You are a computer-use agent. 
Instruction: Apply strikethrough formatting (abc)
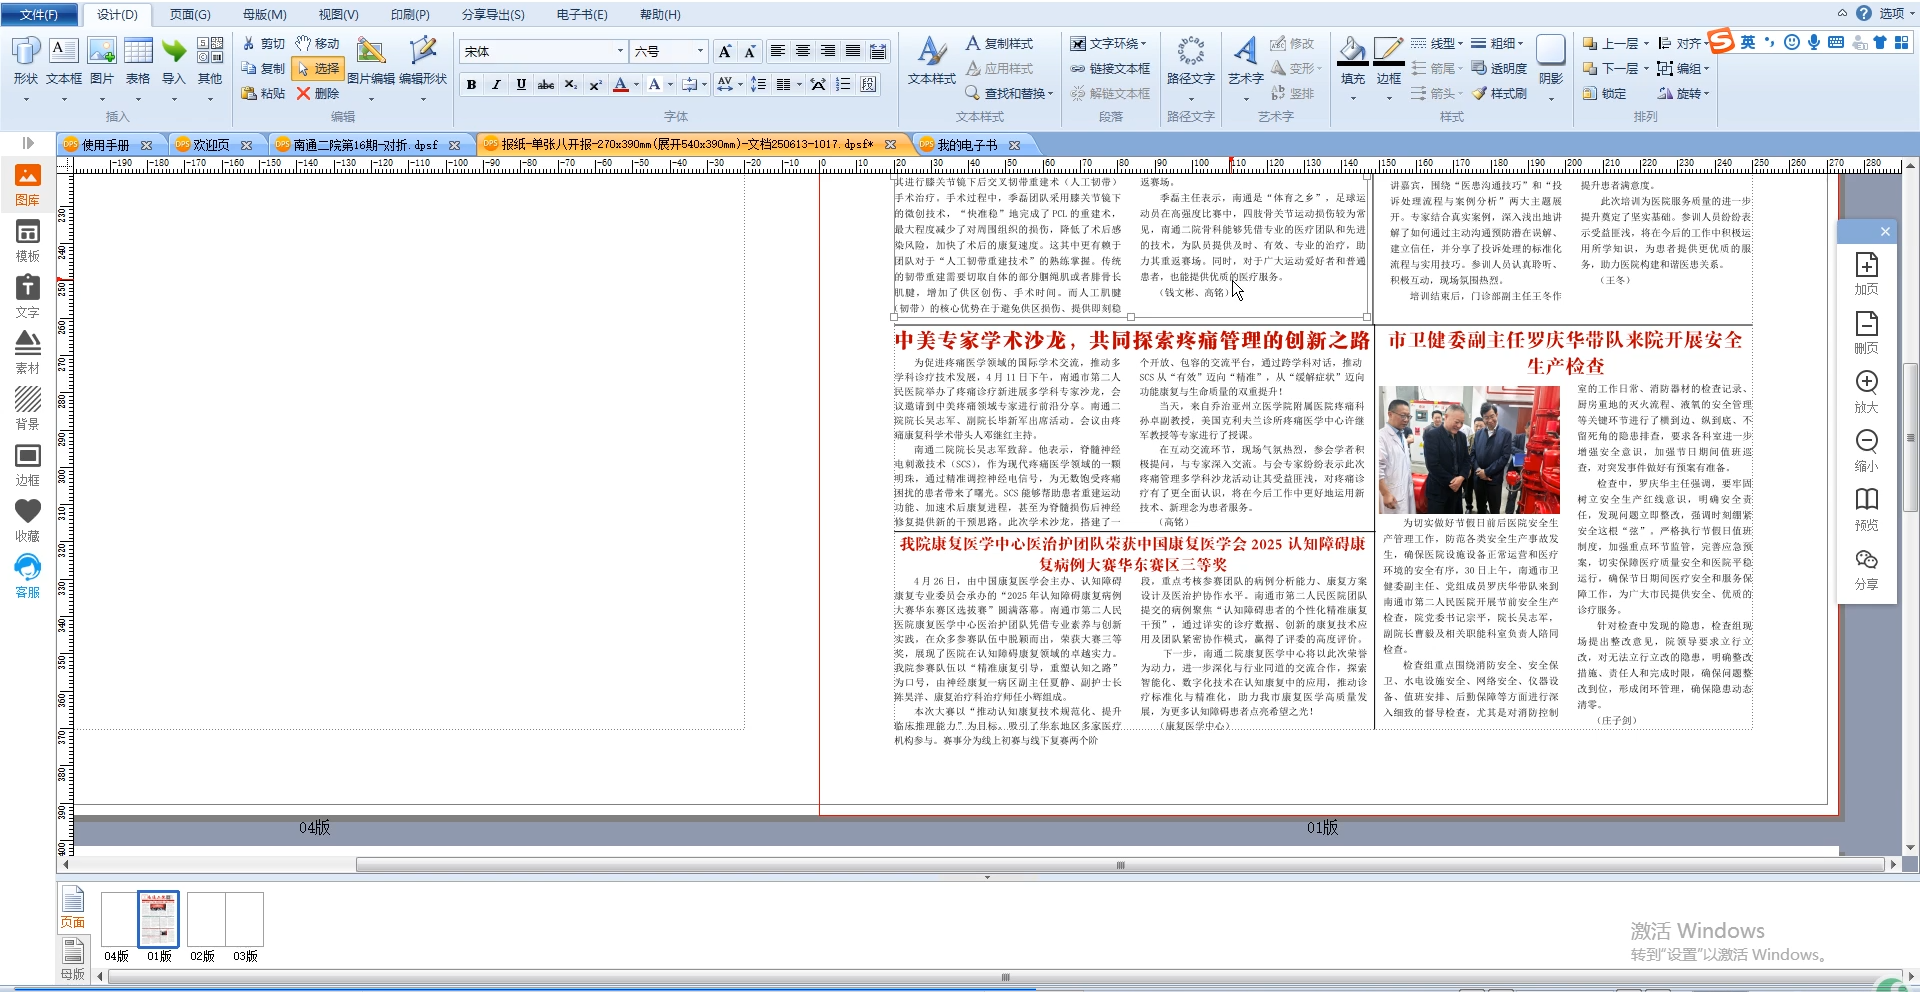[546, 85]
